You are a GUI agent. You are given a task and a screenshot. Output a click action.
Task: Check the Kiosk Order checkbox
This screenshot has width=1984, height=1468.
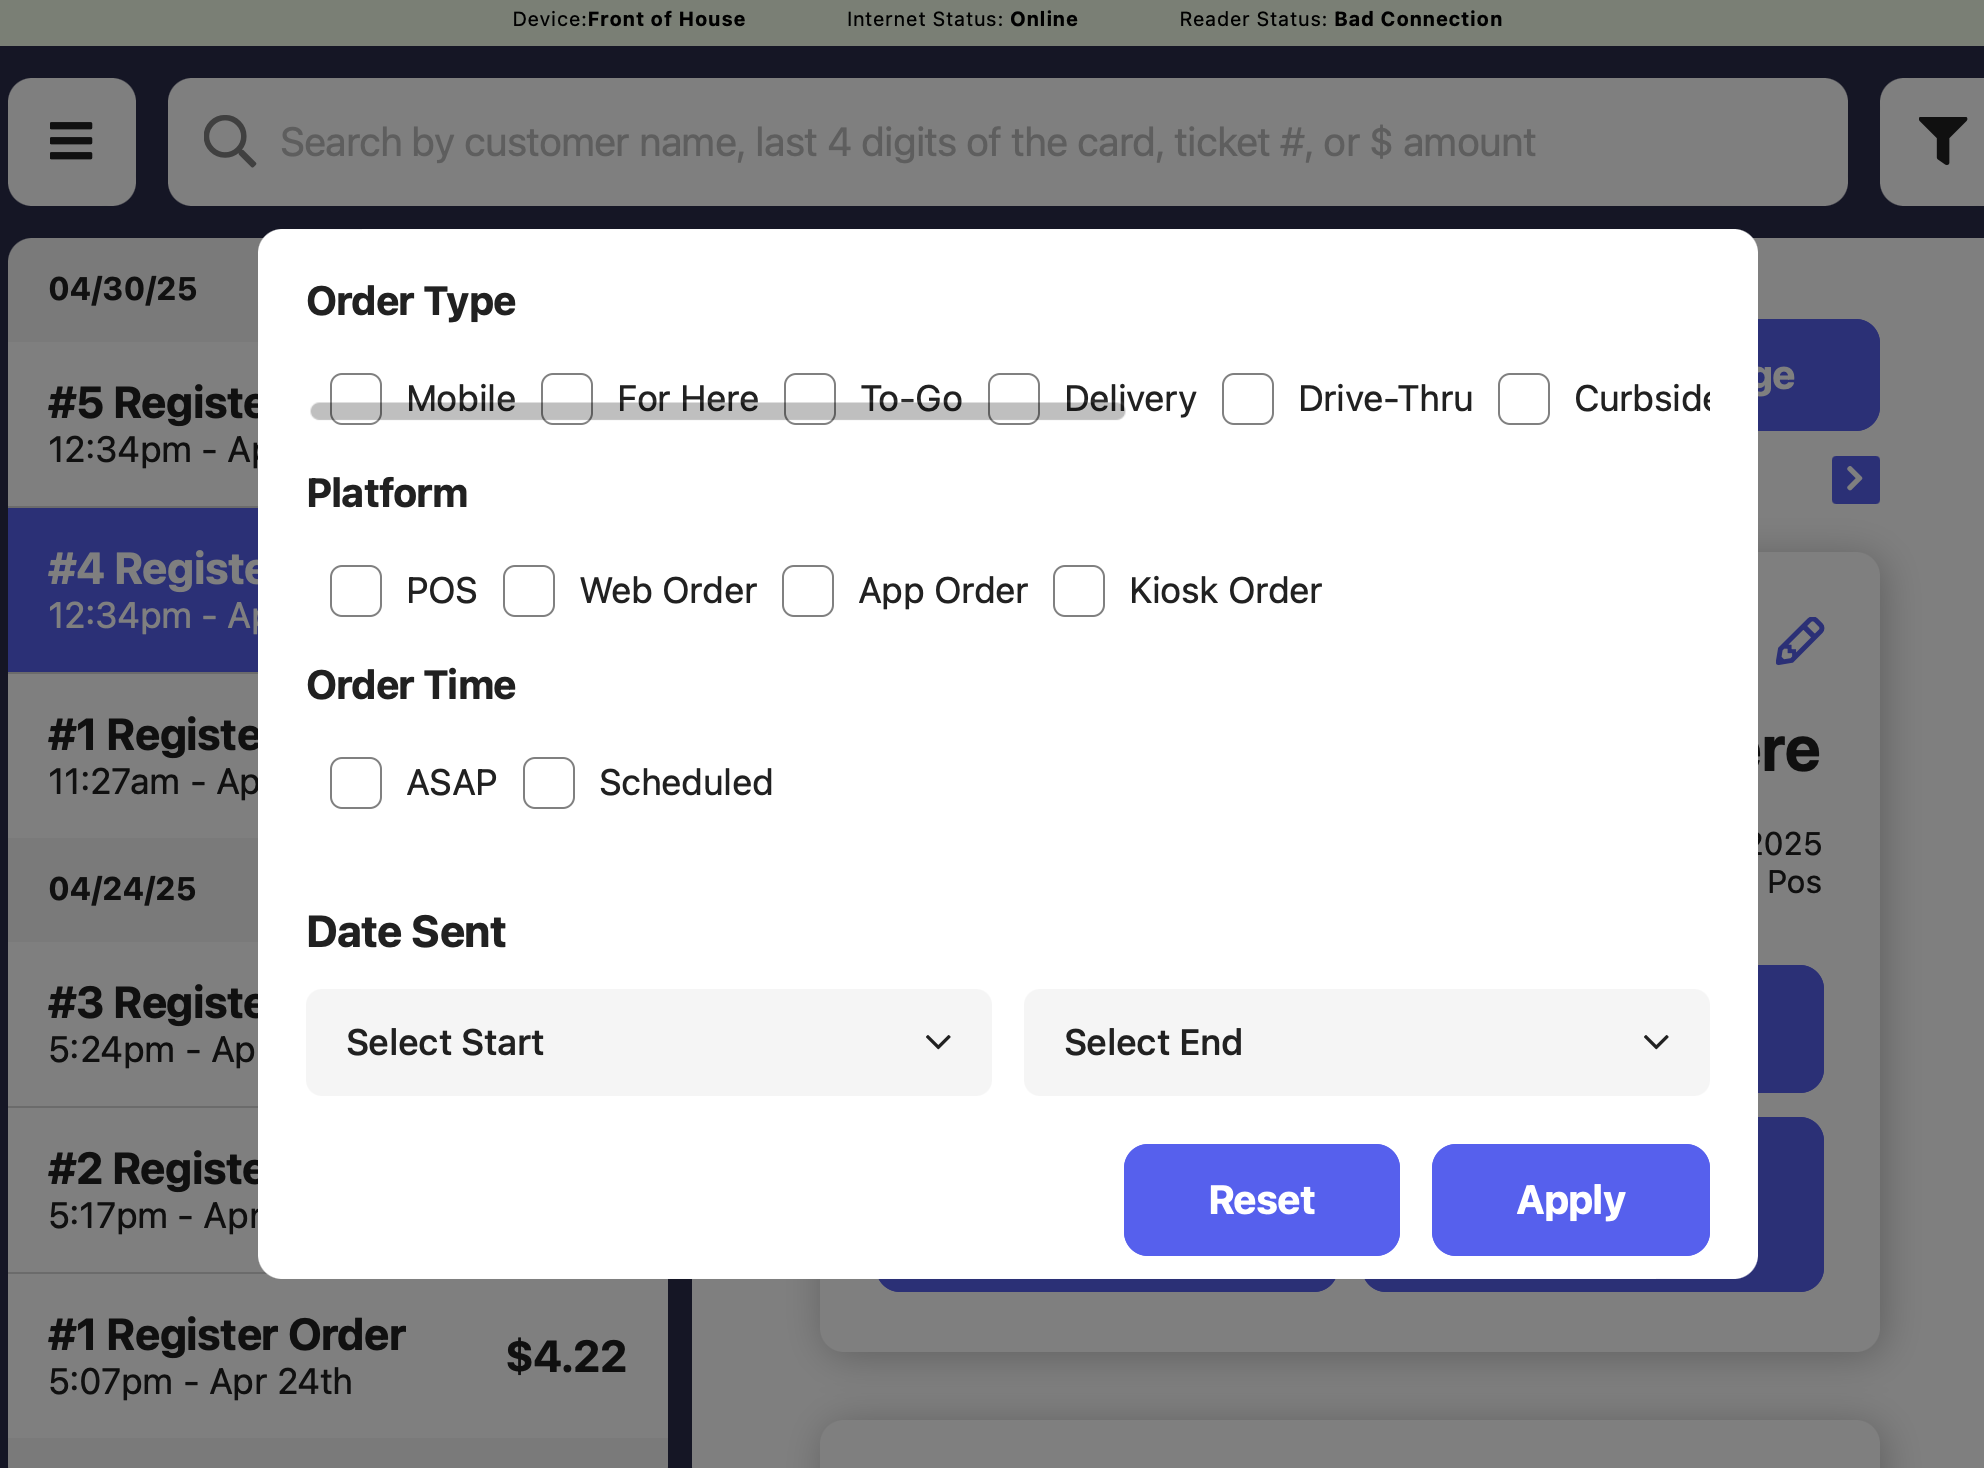[1078, 591]
